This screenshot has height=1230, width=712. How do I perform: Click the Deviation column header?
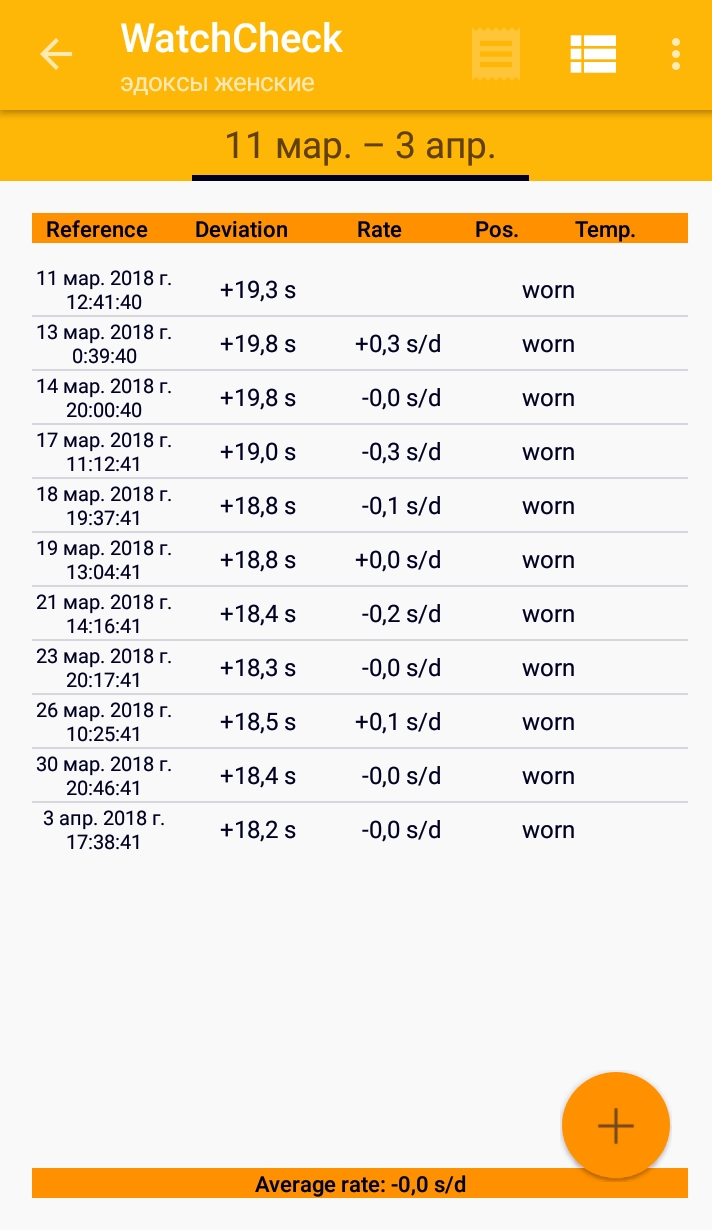point(241,229)
